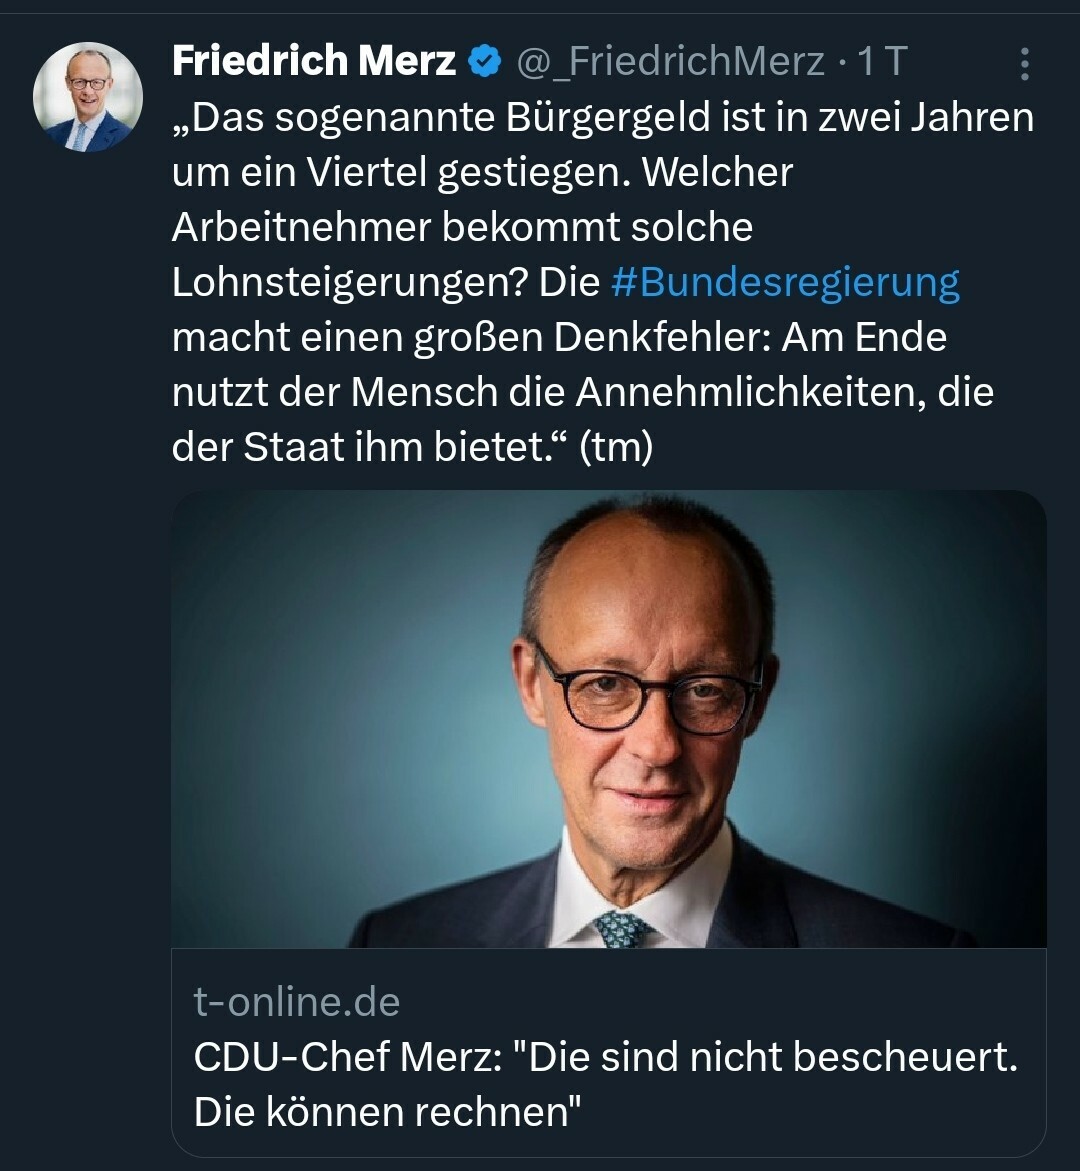This screenshot has height=1171, width=1080.
Task: Click the display name Friedrich Merz
Action: [x=314, y=60]
